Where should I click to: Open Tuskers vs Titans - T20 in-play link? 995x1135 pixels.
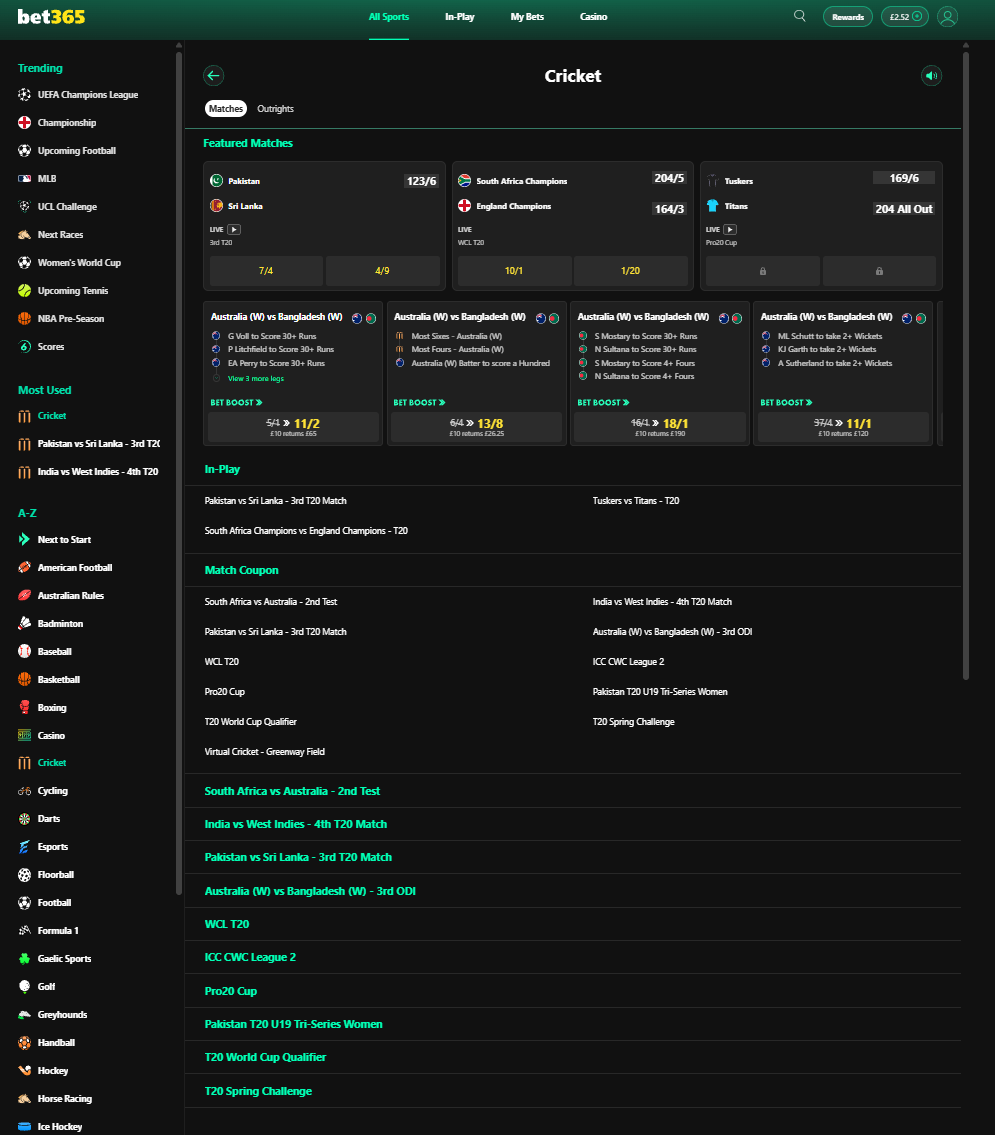pos(635,501)
